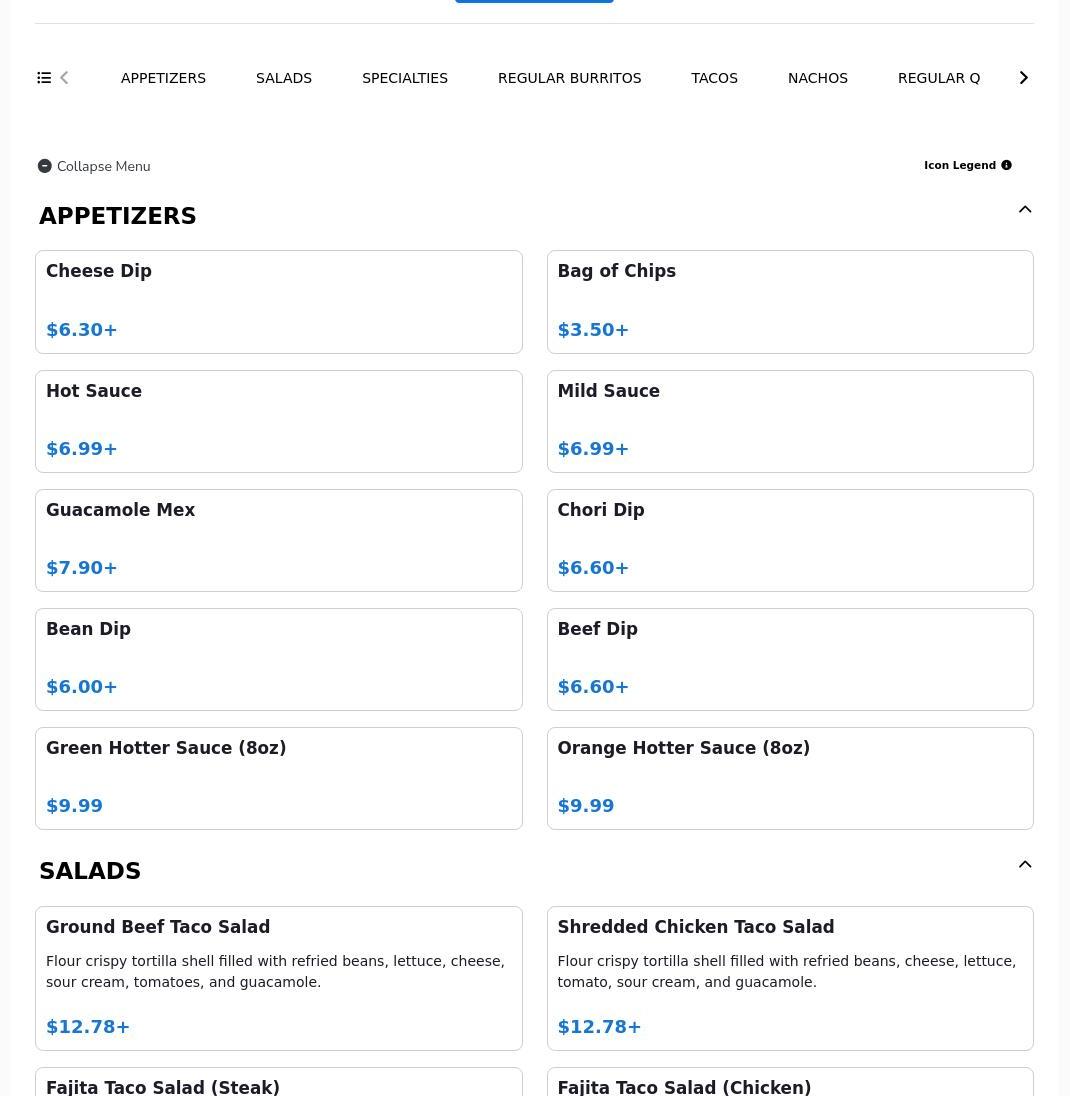Click the Collapse Menu minus icon
Image resolution: width=1070 pixels, height=1096 pixels.
coord(45,166)
